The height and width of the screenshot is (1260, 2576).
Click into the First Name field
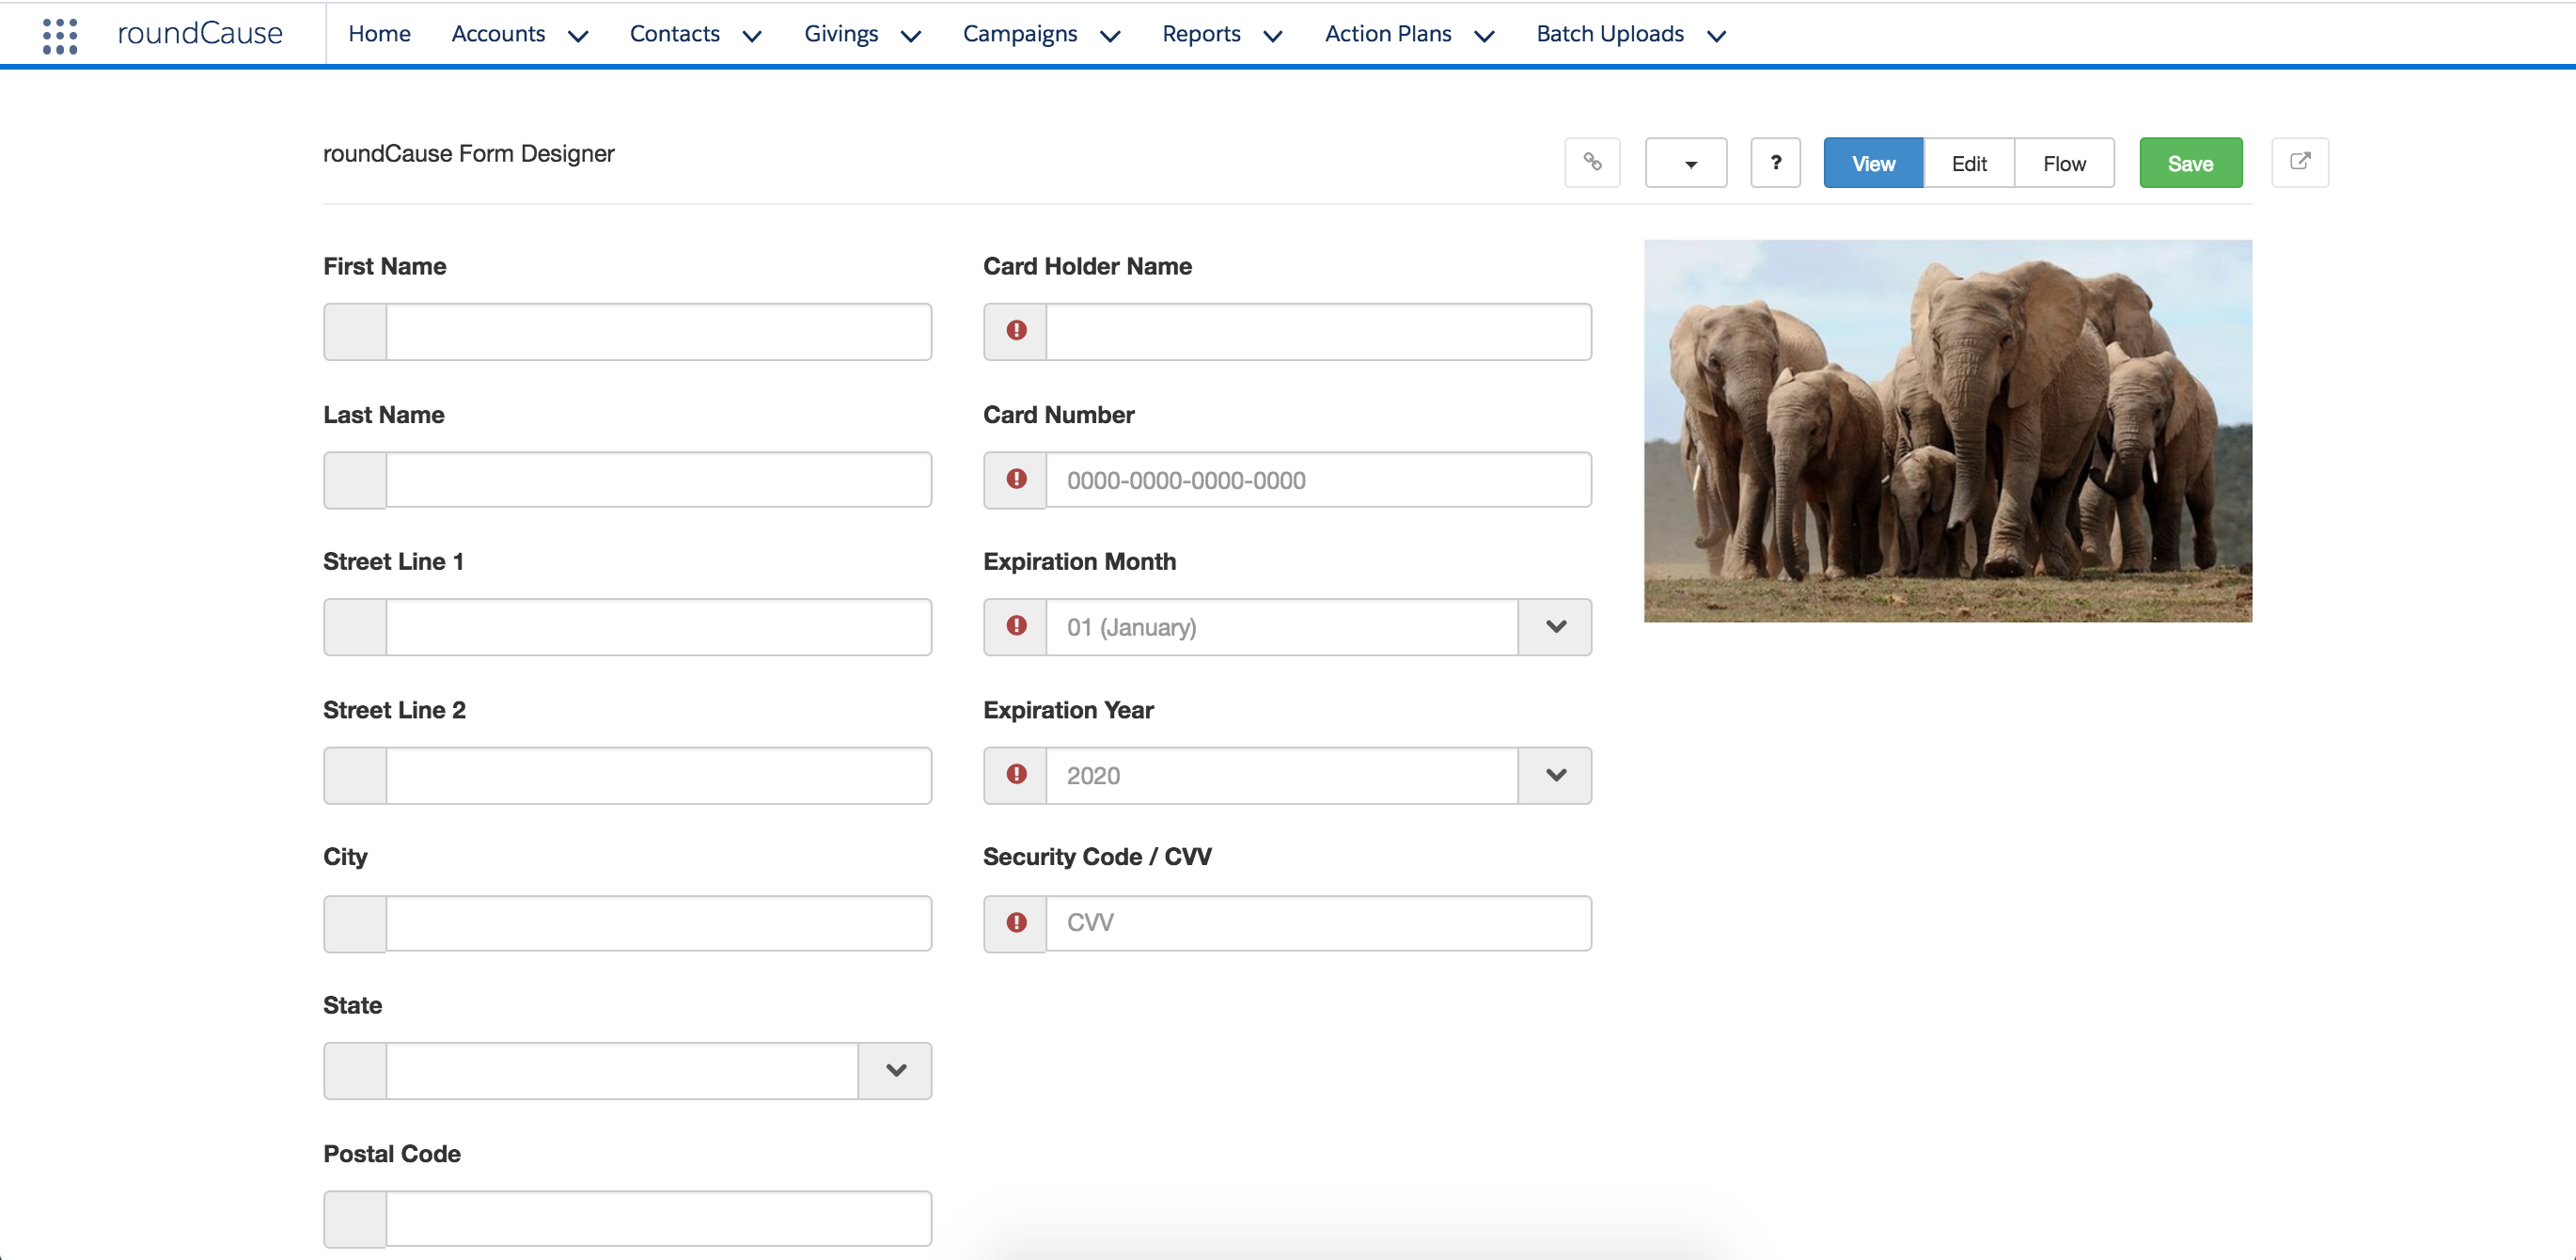click(x=659, y=331)
